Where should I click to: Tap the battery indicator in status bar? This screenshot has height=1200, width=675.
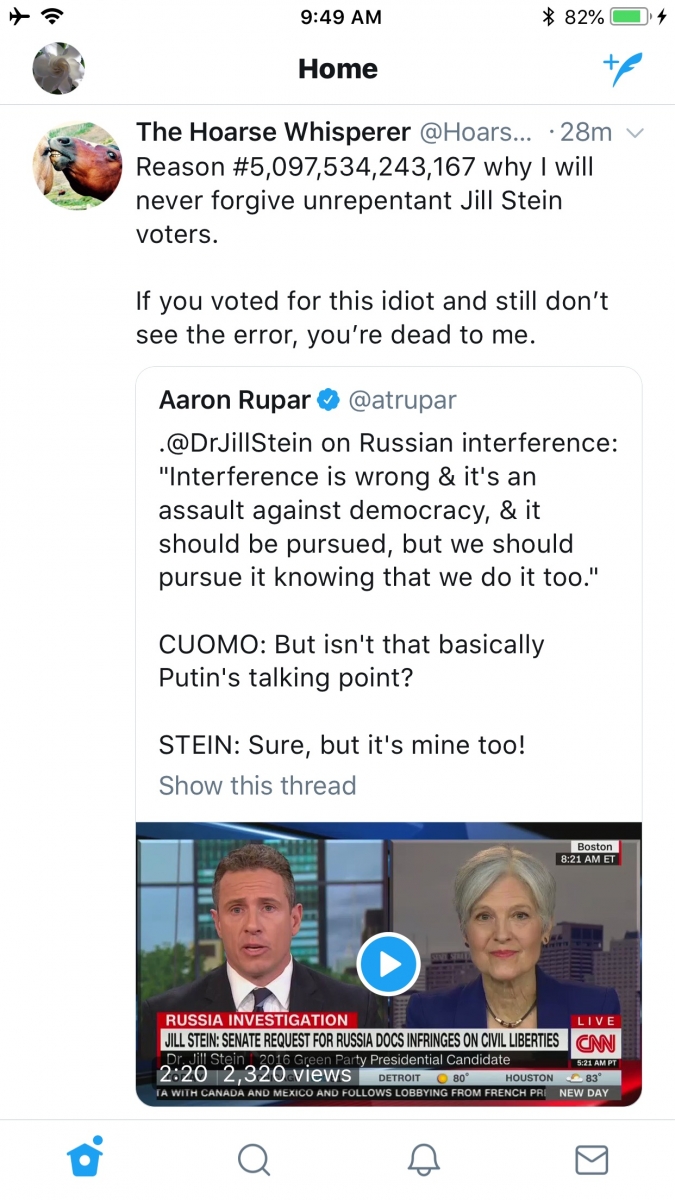[x=631, y=17]
